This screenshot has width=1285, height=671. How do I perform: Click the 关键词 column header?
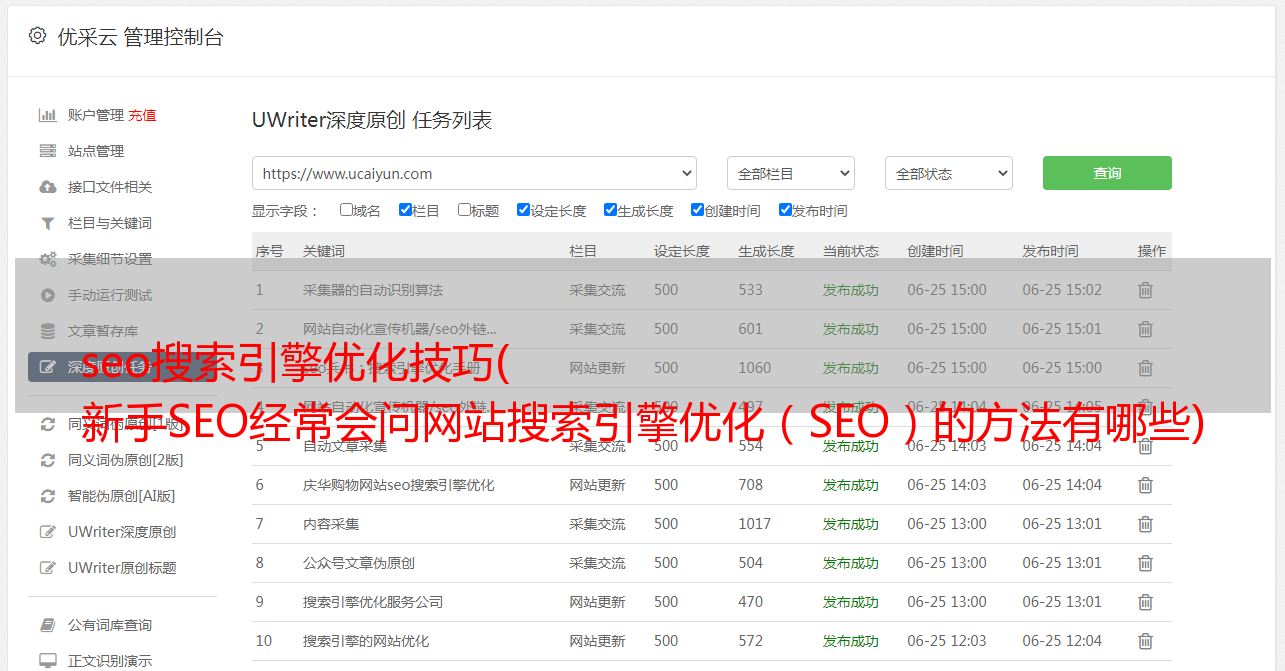[x=324, y=251]
